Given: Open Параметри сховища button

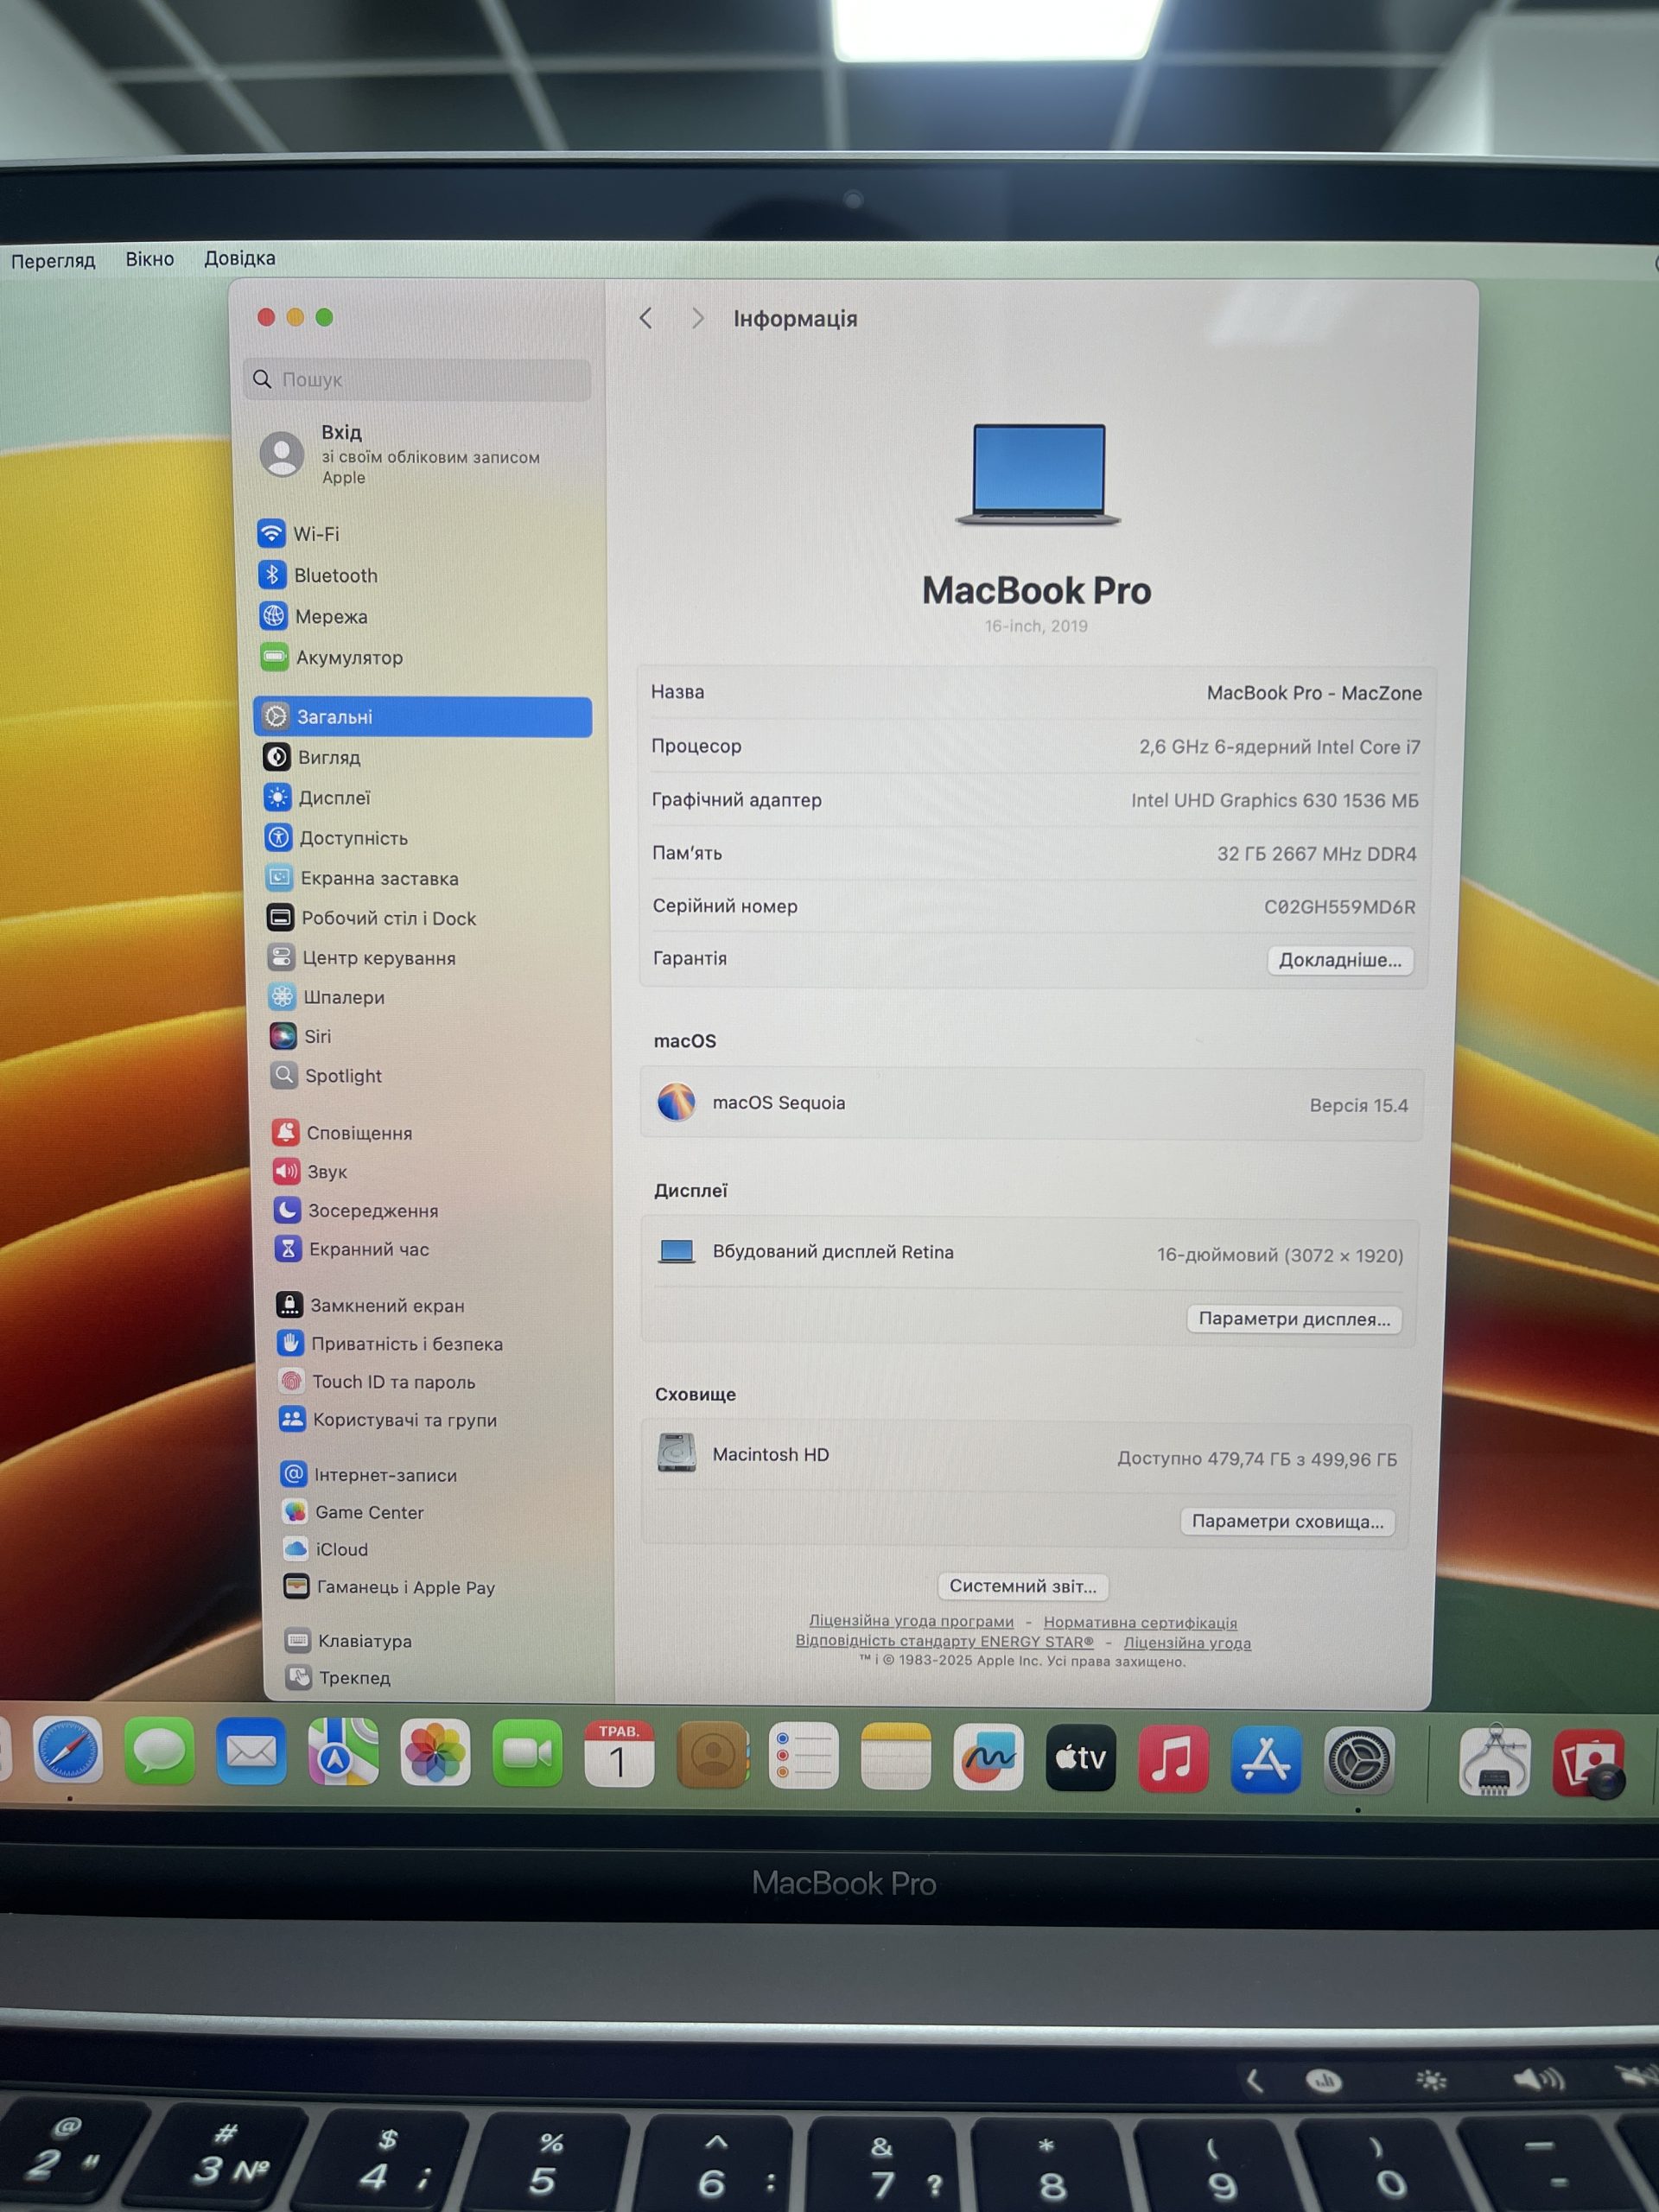Looking at the screenshot, I should click(1287, 1521).
